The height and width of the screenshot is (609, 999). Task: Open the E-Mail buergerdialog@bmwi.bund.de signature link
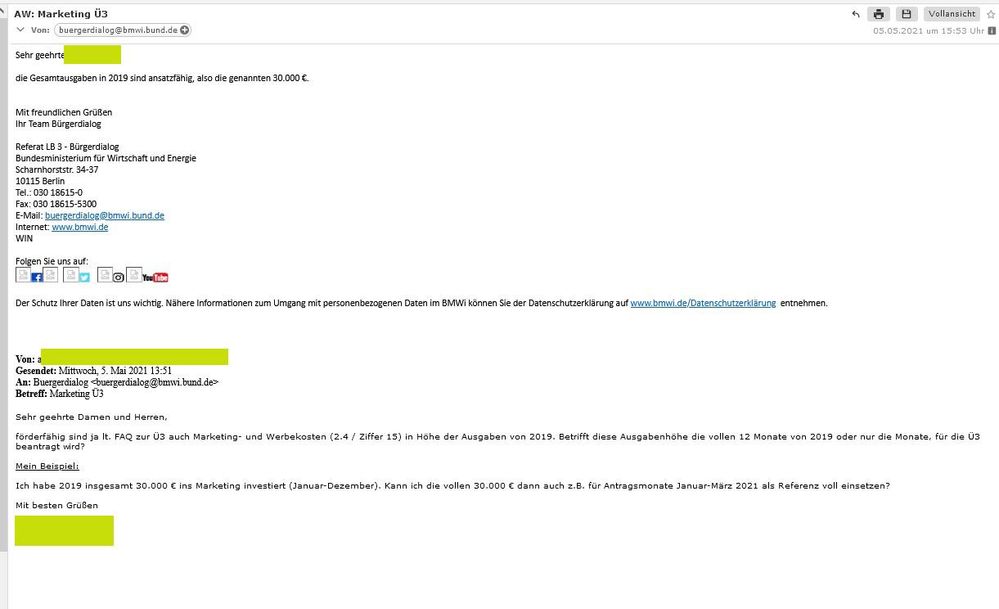(x=104, y=215)
